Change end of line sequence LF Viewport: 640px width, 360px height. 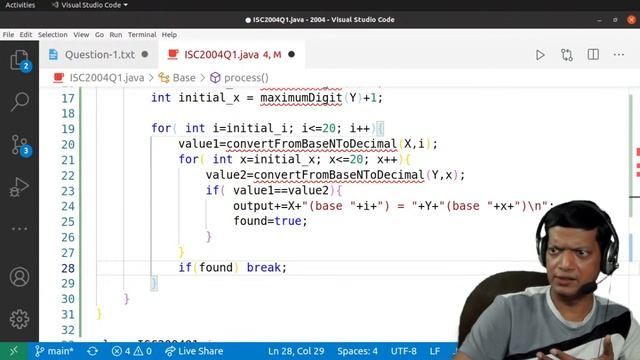point(435,351)
